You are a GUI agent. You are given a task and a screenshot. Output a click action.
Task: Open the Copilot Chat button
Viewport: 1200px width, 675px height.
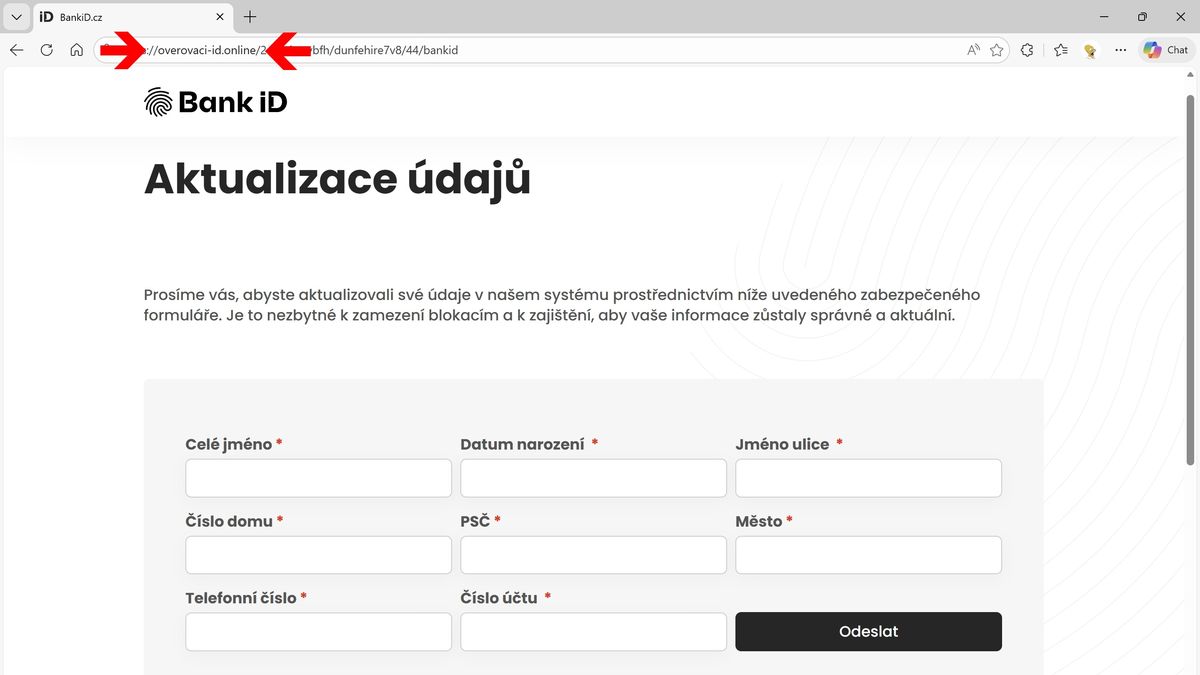pos(1166,50)
